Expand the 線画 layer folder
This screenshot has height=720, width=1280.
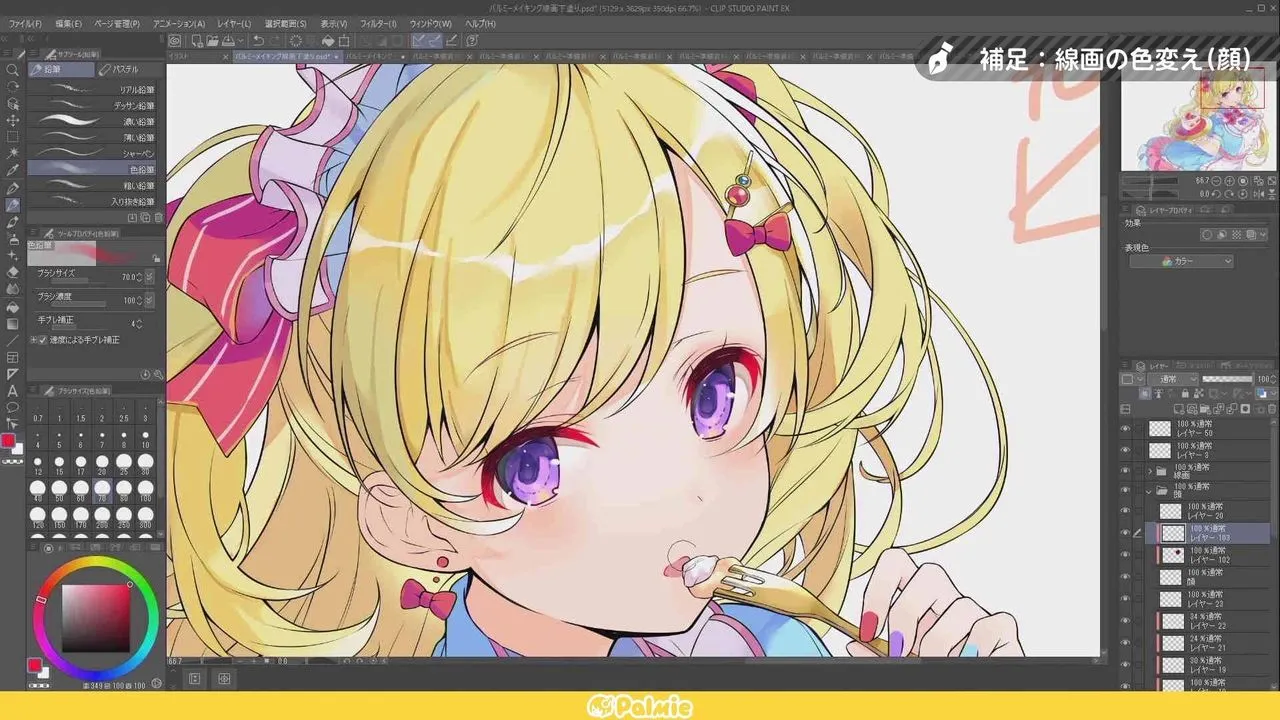[x=1150, y=471]
